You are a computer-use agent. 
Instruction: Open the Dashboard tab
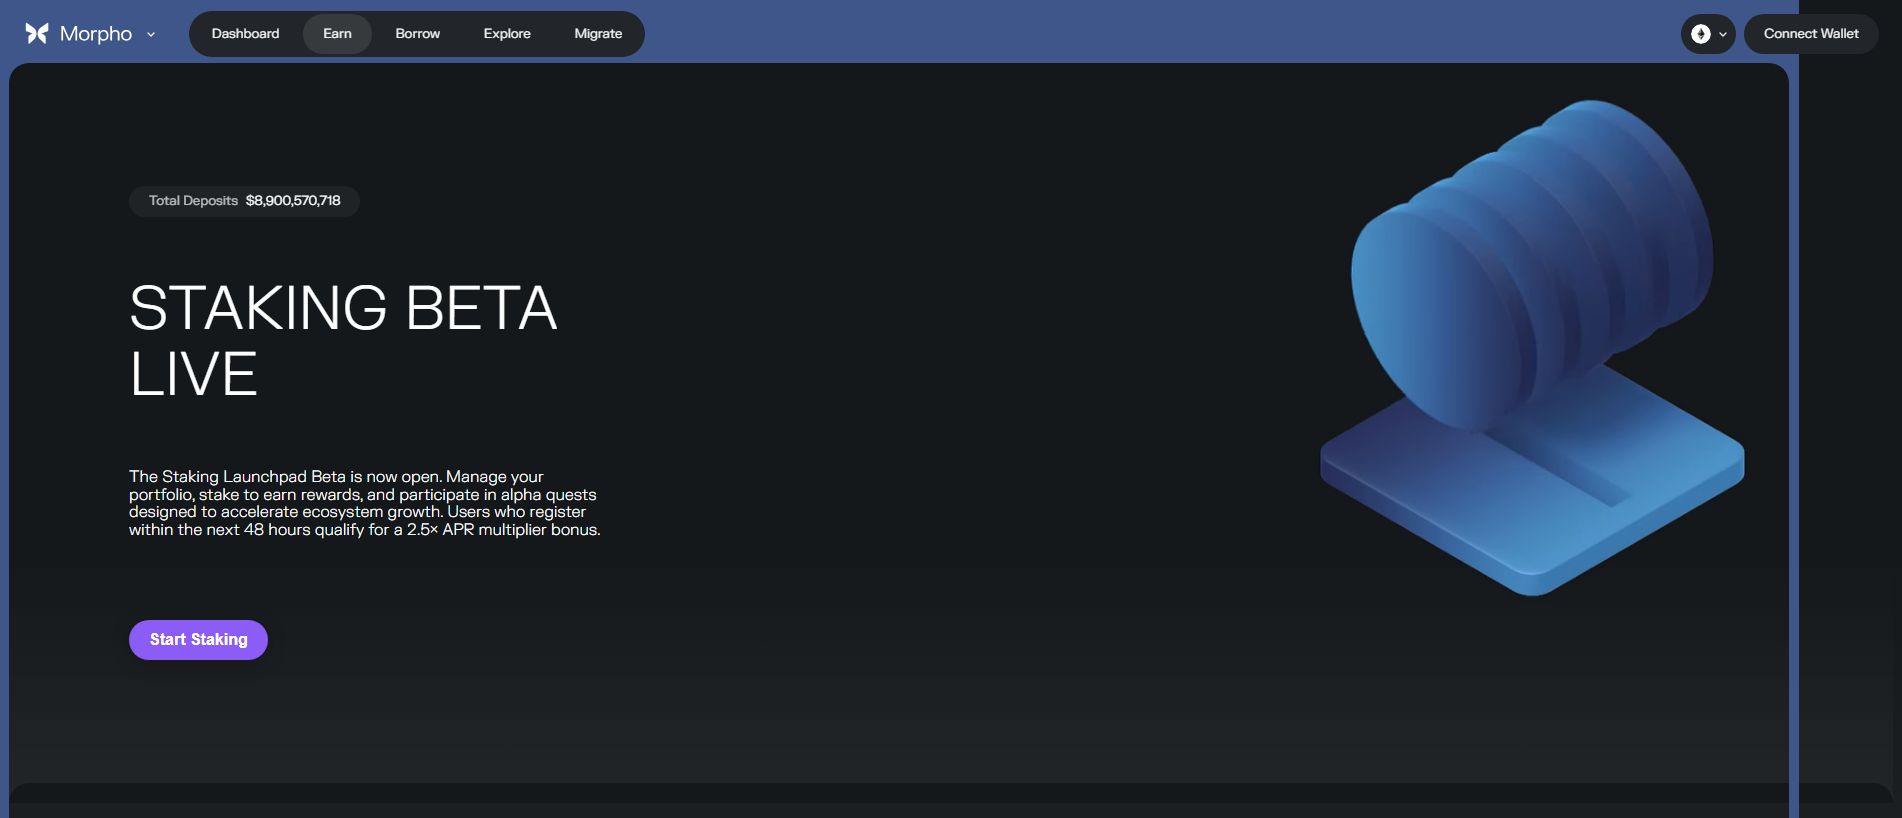245,34
